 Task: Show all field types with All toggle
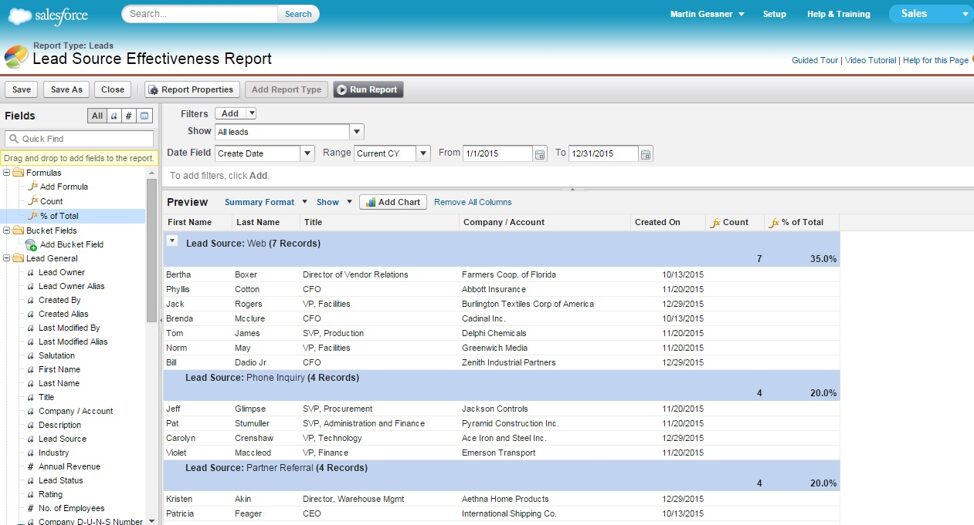coord(97,116)
